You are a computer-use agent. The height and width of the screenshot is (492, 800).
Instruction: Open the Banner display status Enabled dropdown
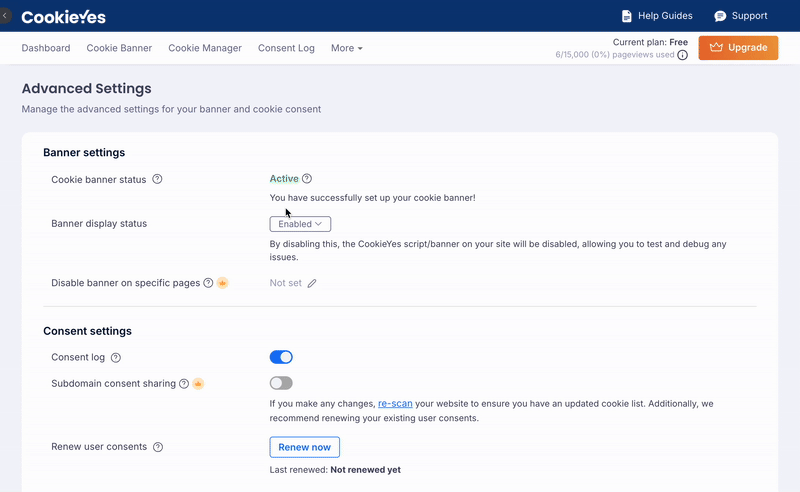[300, 224]
